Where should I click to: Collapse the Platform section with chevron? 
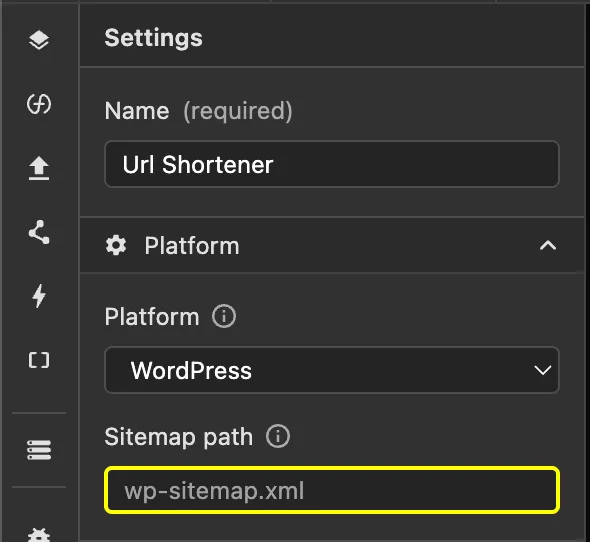click(548, 245)
